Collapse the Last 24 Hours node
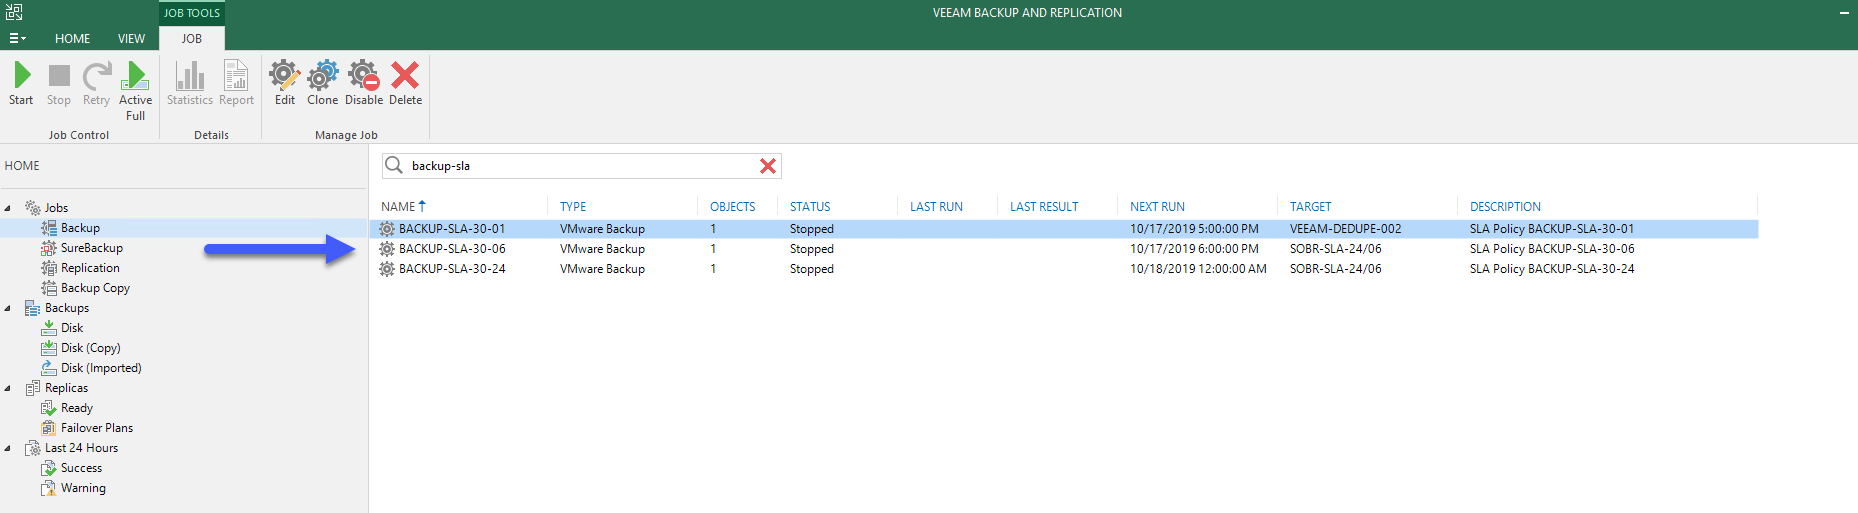This screenshot has width=1858, height=513. coord(8,448)
